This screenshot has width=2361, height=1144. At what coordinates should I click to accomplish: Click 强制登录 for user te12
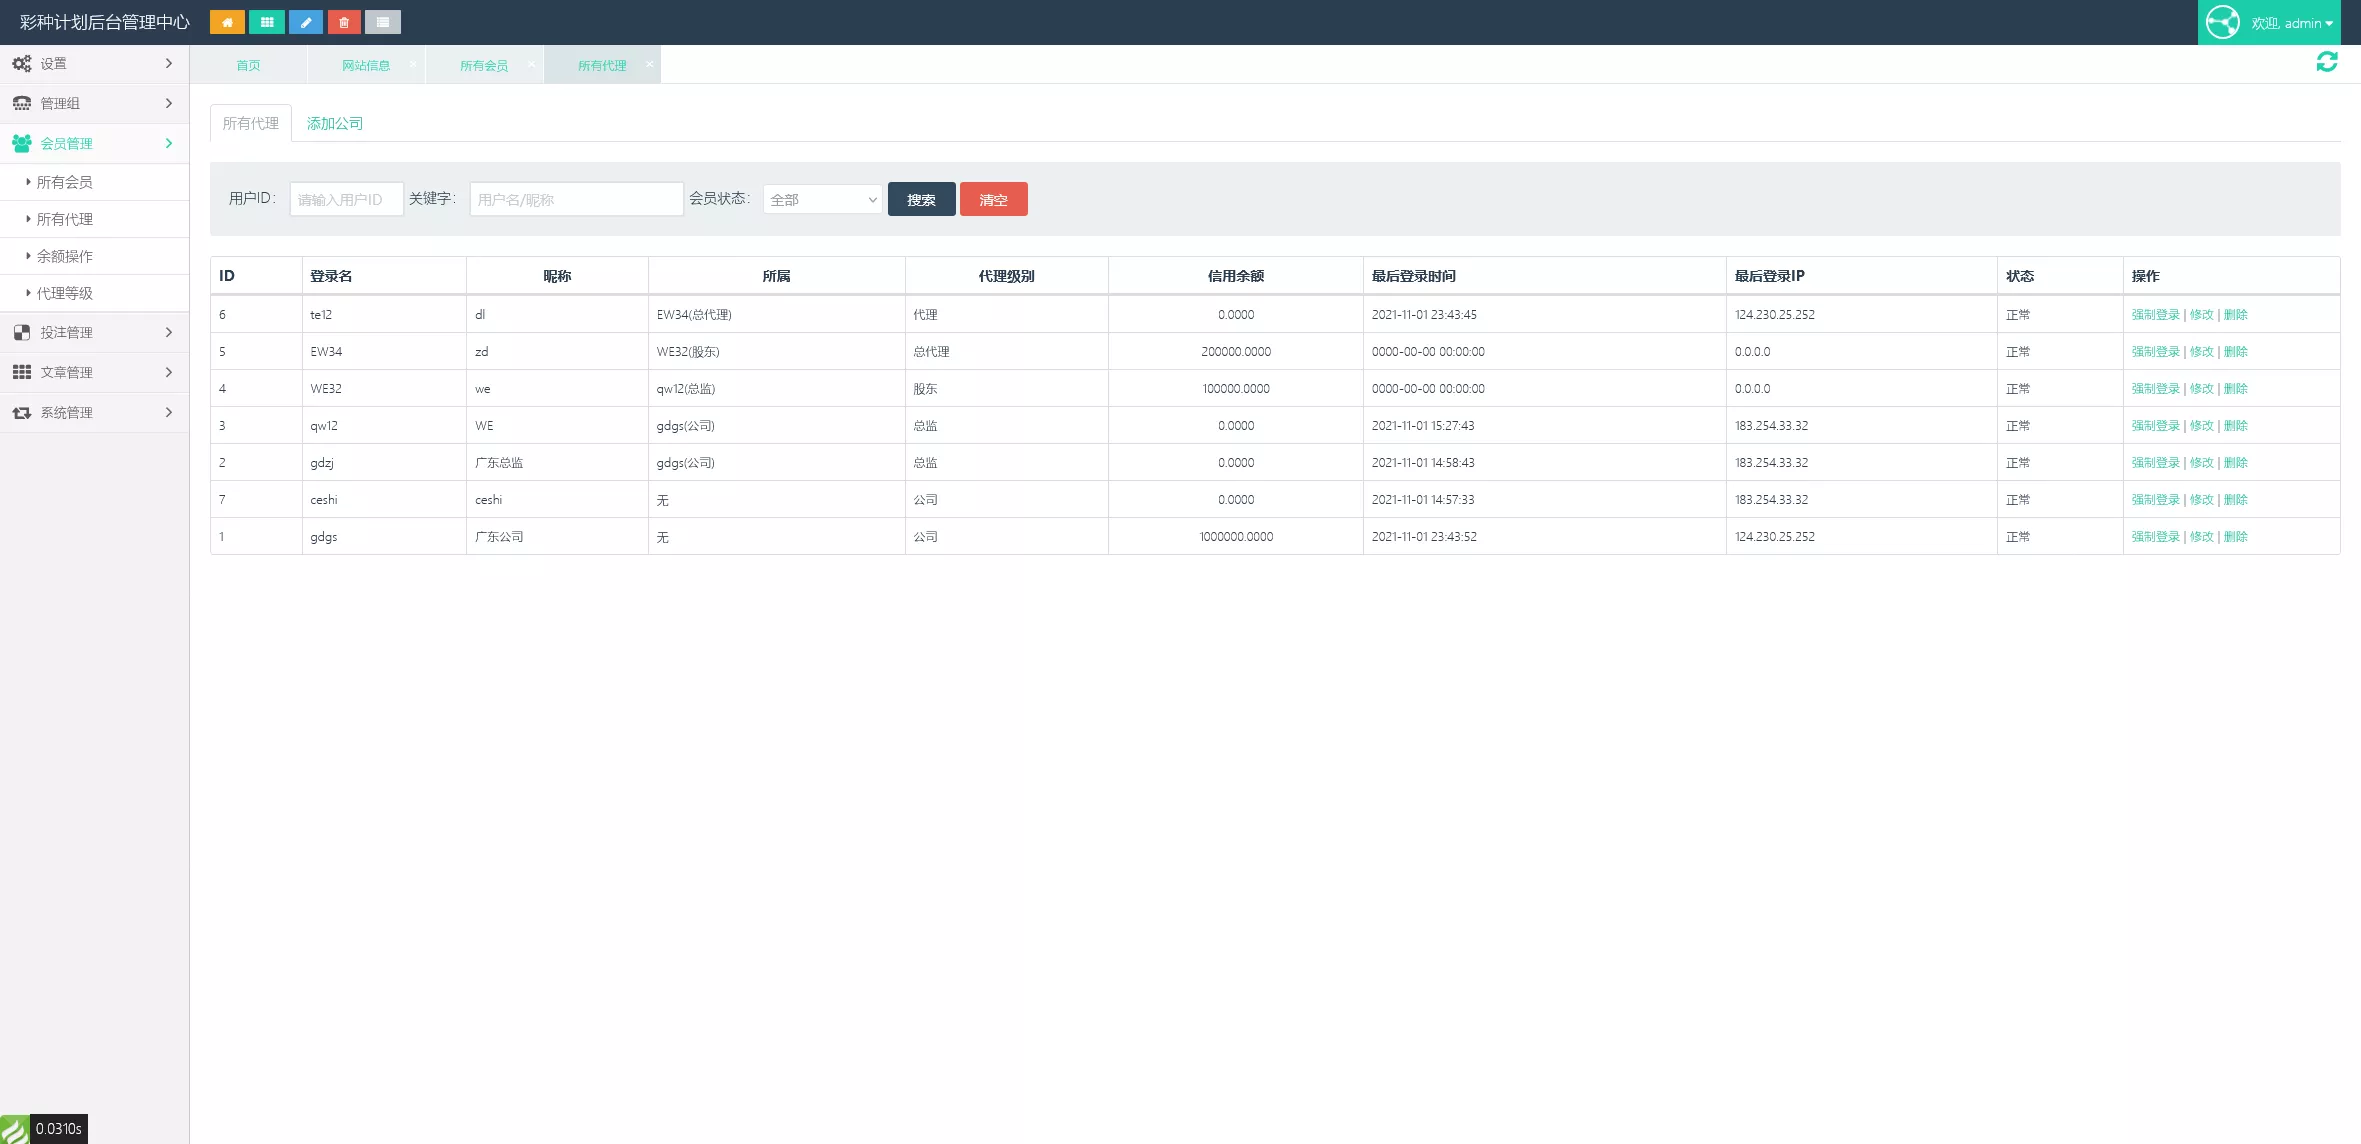click(x=2155, y=315)
